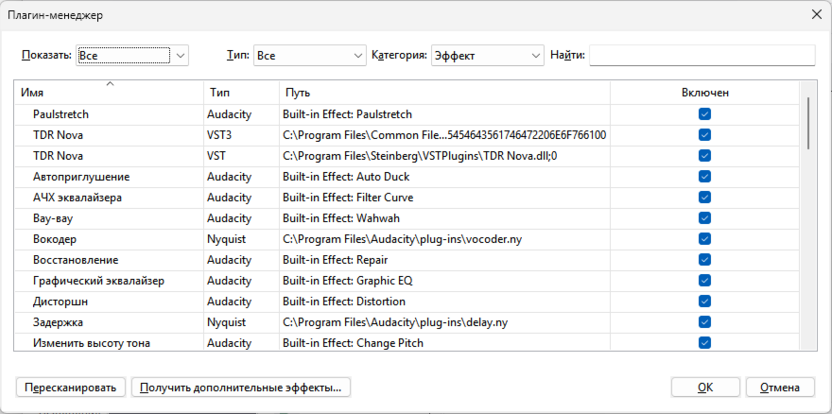Sort by the Тип column header
The width and height of the screenshot is (832, 414).
pos(241,92)
